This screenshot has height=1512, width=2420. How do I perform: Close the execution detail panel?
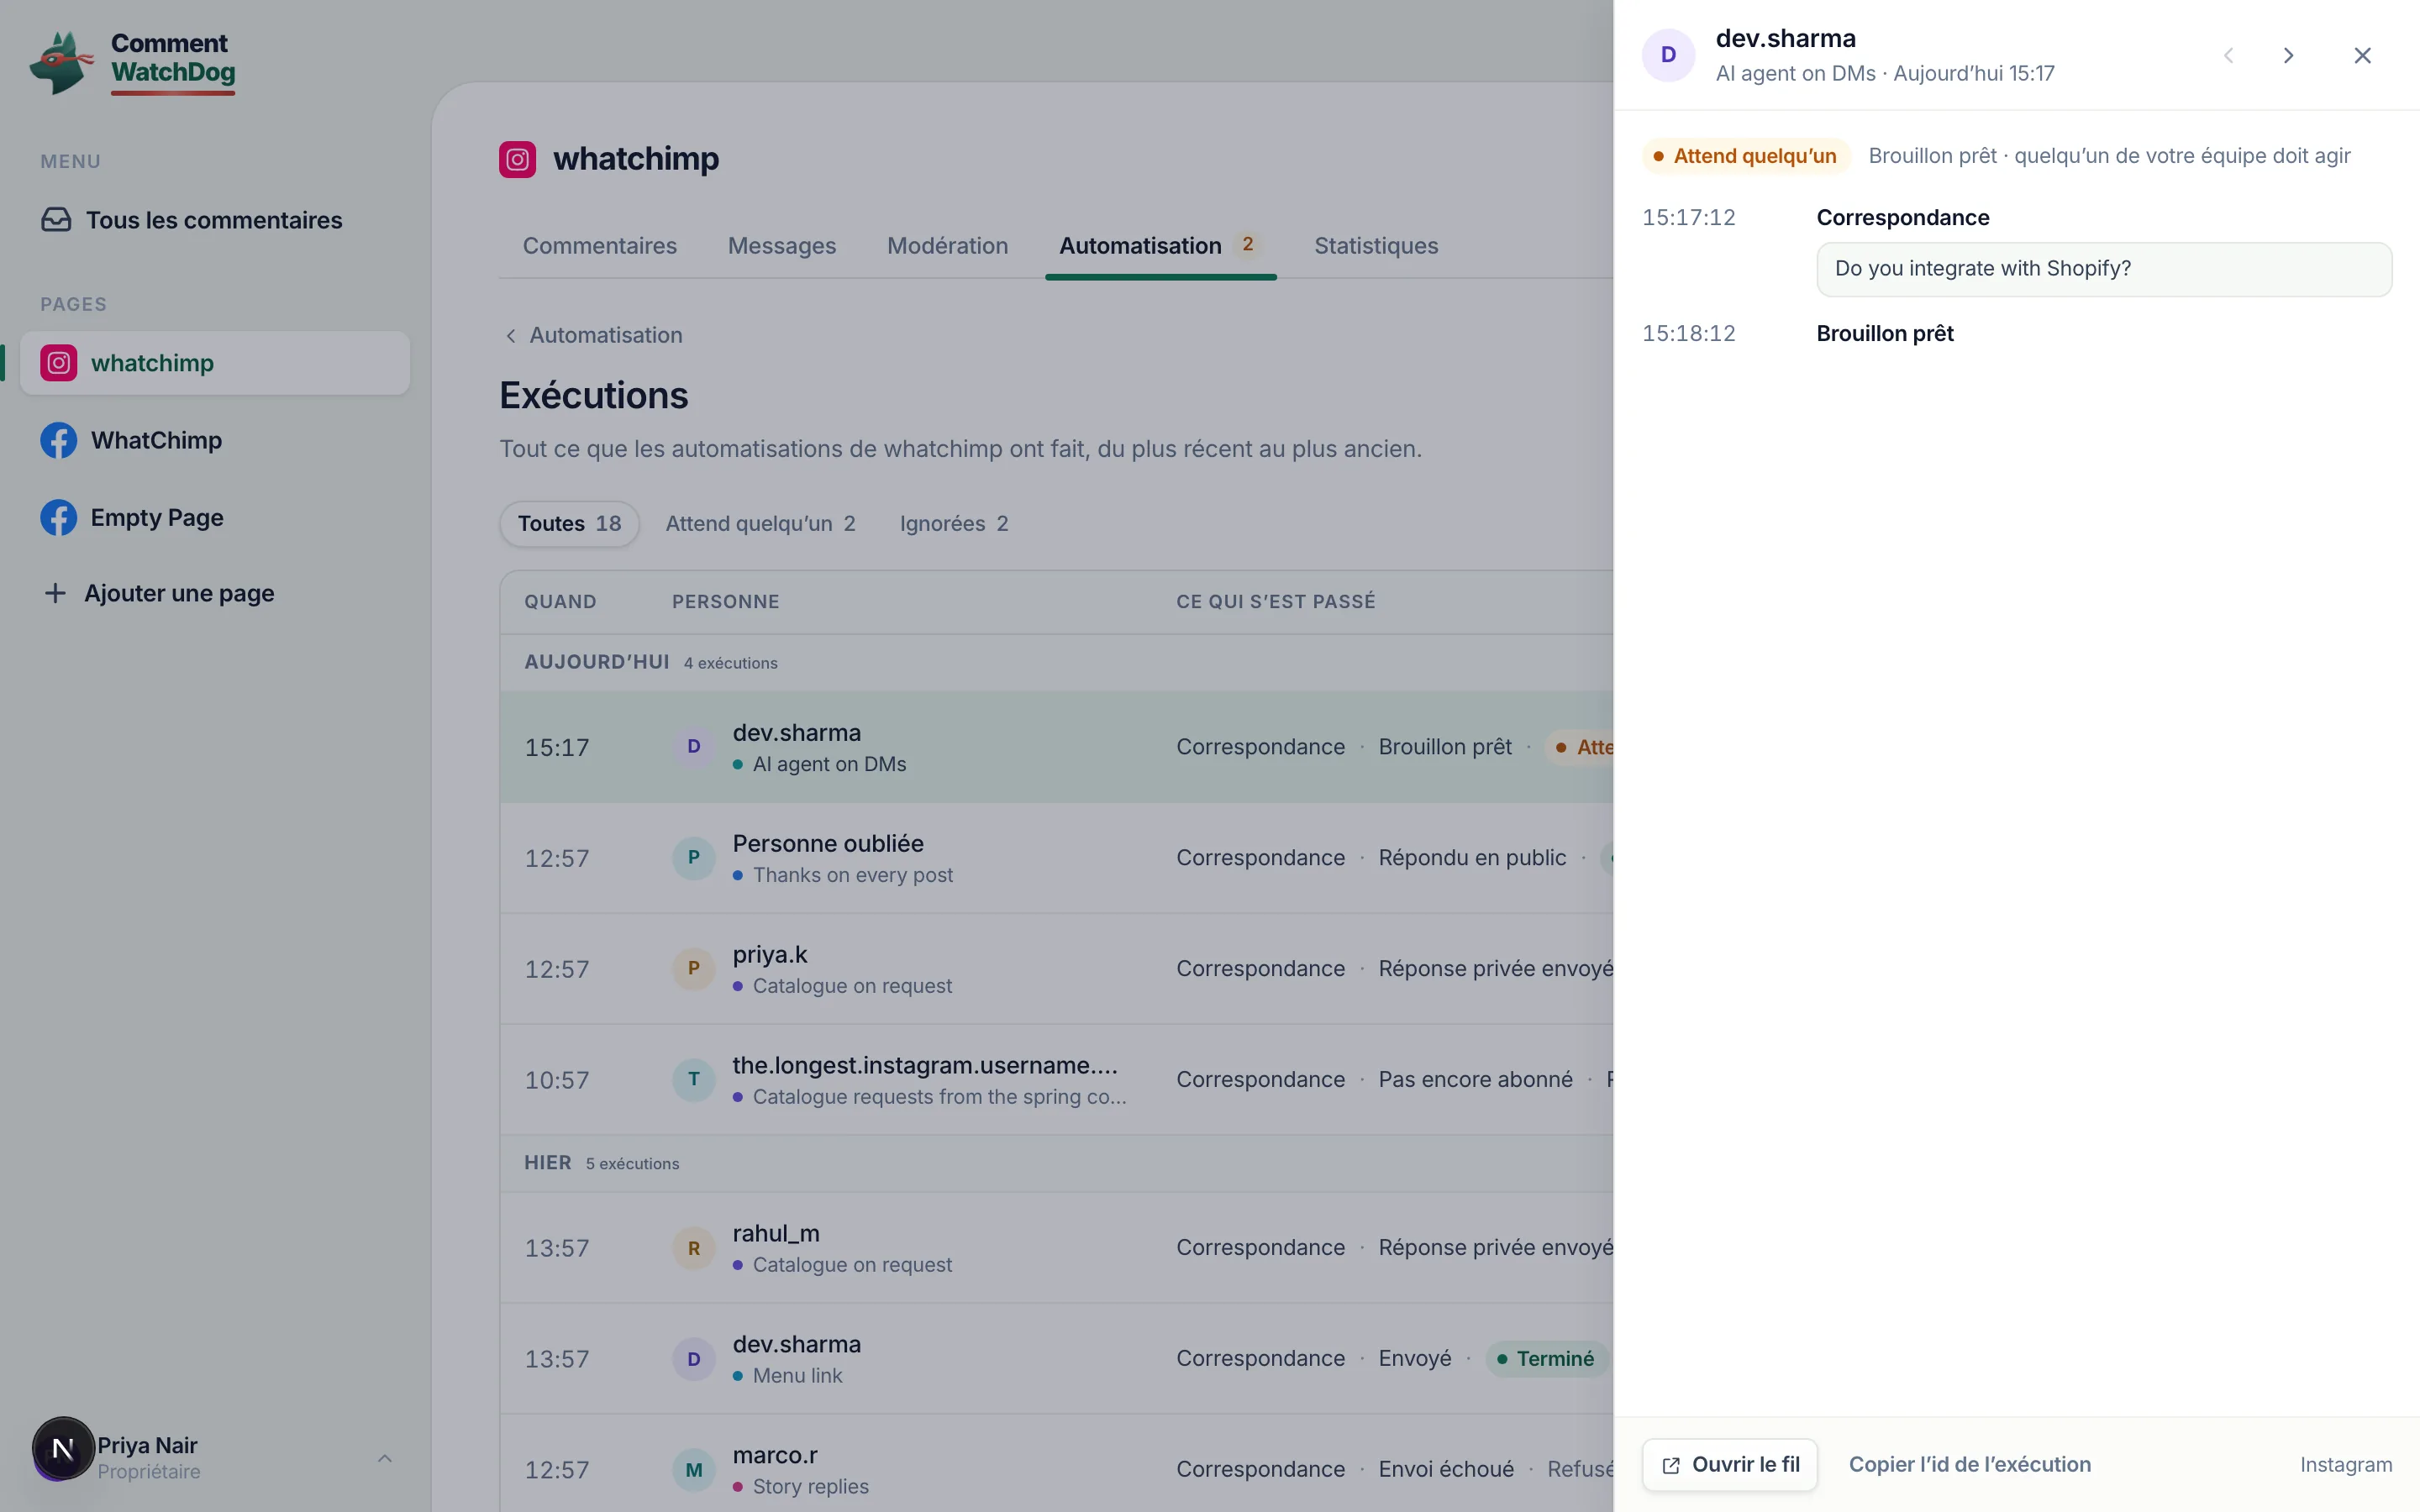pyautogui.click(x=2362, y=55)
